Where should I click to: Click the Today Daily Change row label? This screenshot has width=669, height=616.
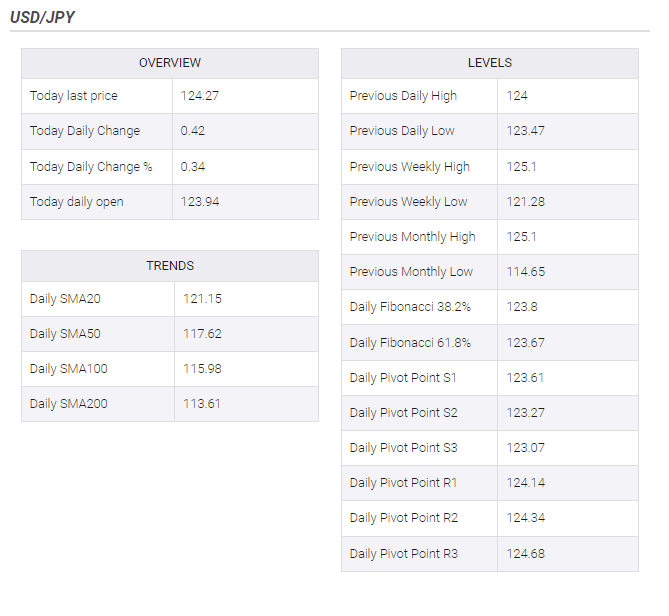click(85, 131)
